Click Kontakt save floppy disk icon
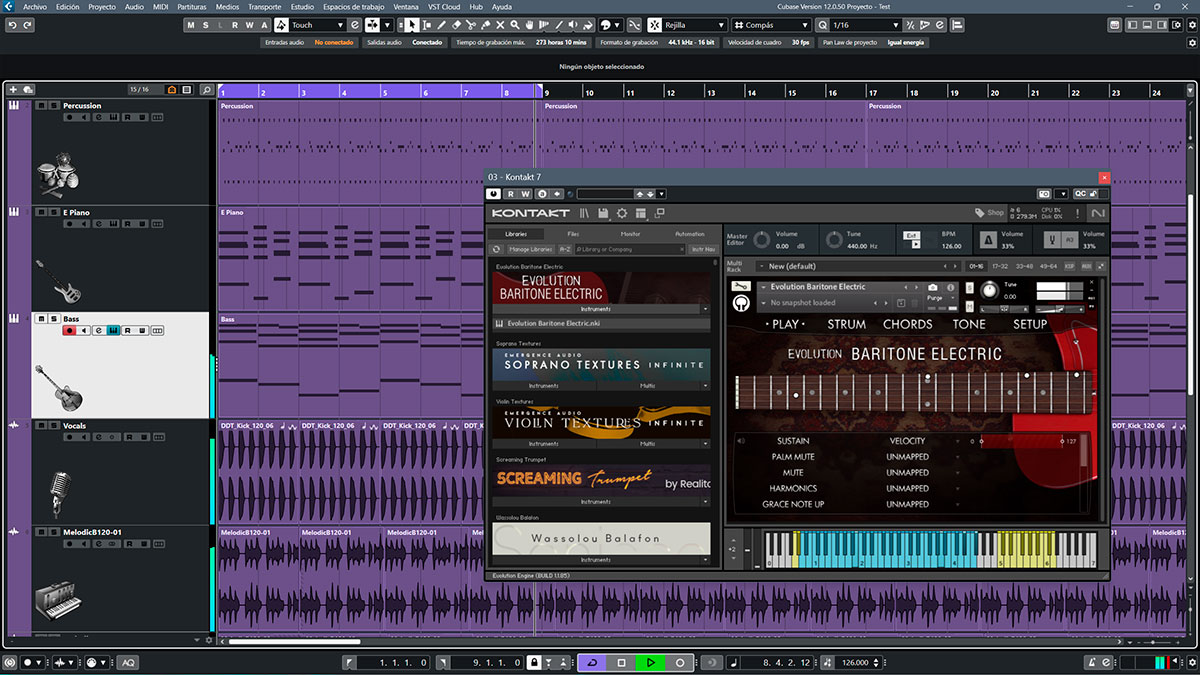This screenshot has width=1200, height=675. [x=603, y=213]
